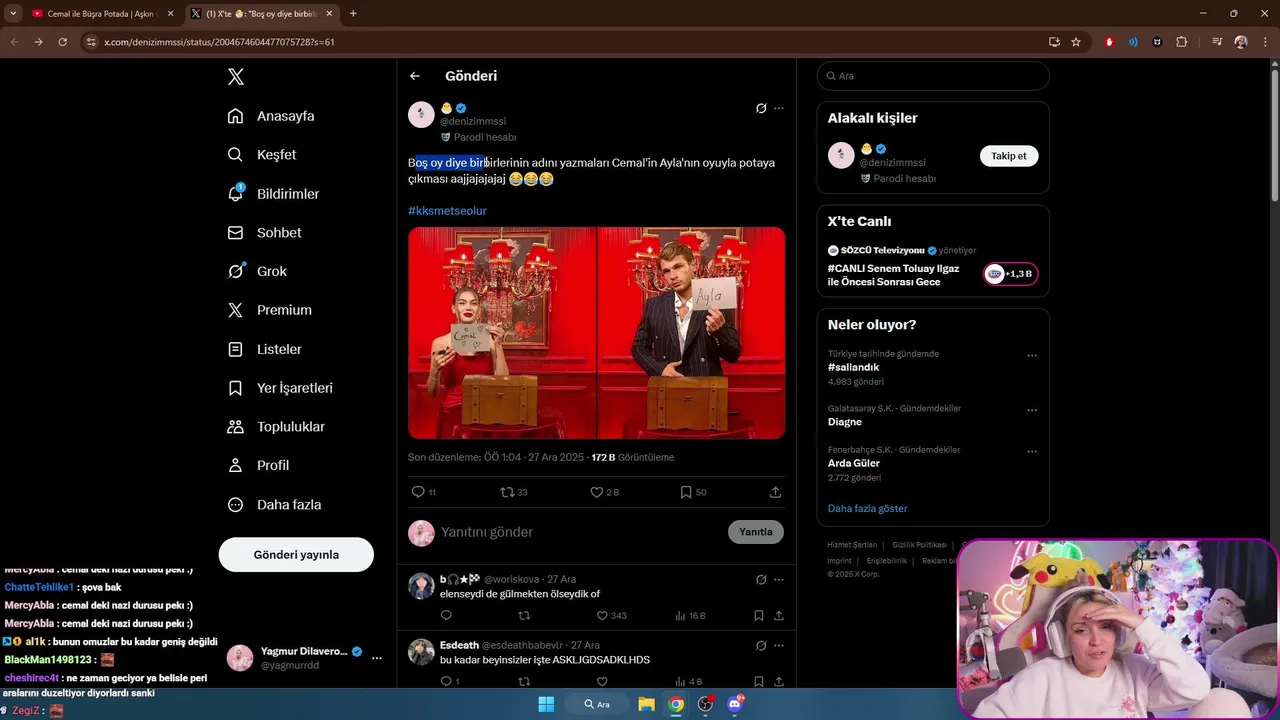1280x720 pixels.
Task: Open Keşfet in the sidebar
Action: click(262, 155)
